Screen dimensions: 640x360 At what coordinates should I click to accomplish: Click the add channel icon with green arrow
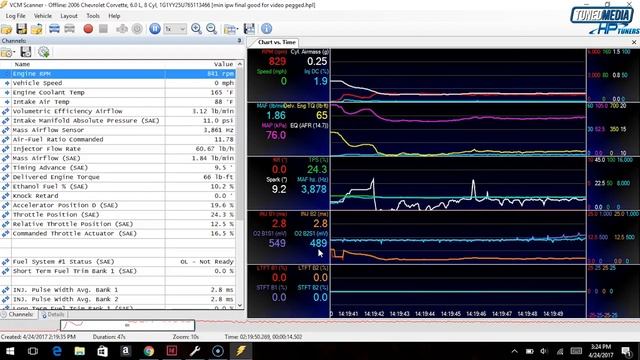pos(44,52)
